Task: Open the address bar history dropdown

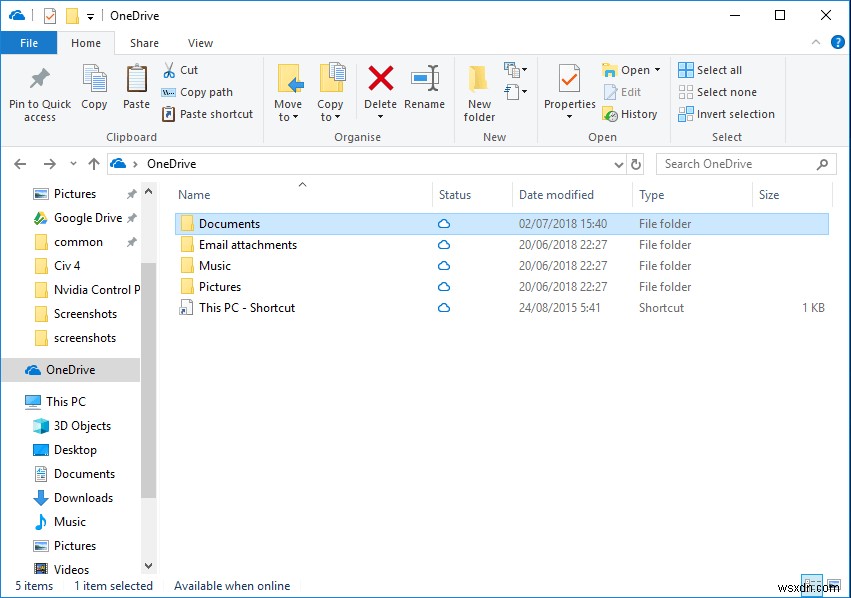Action: coord(620,163)
